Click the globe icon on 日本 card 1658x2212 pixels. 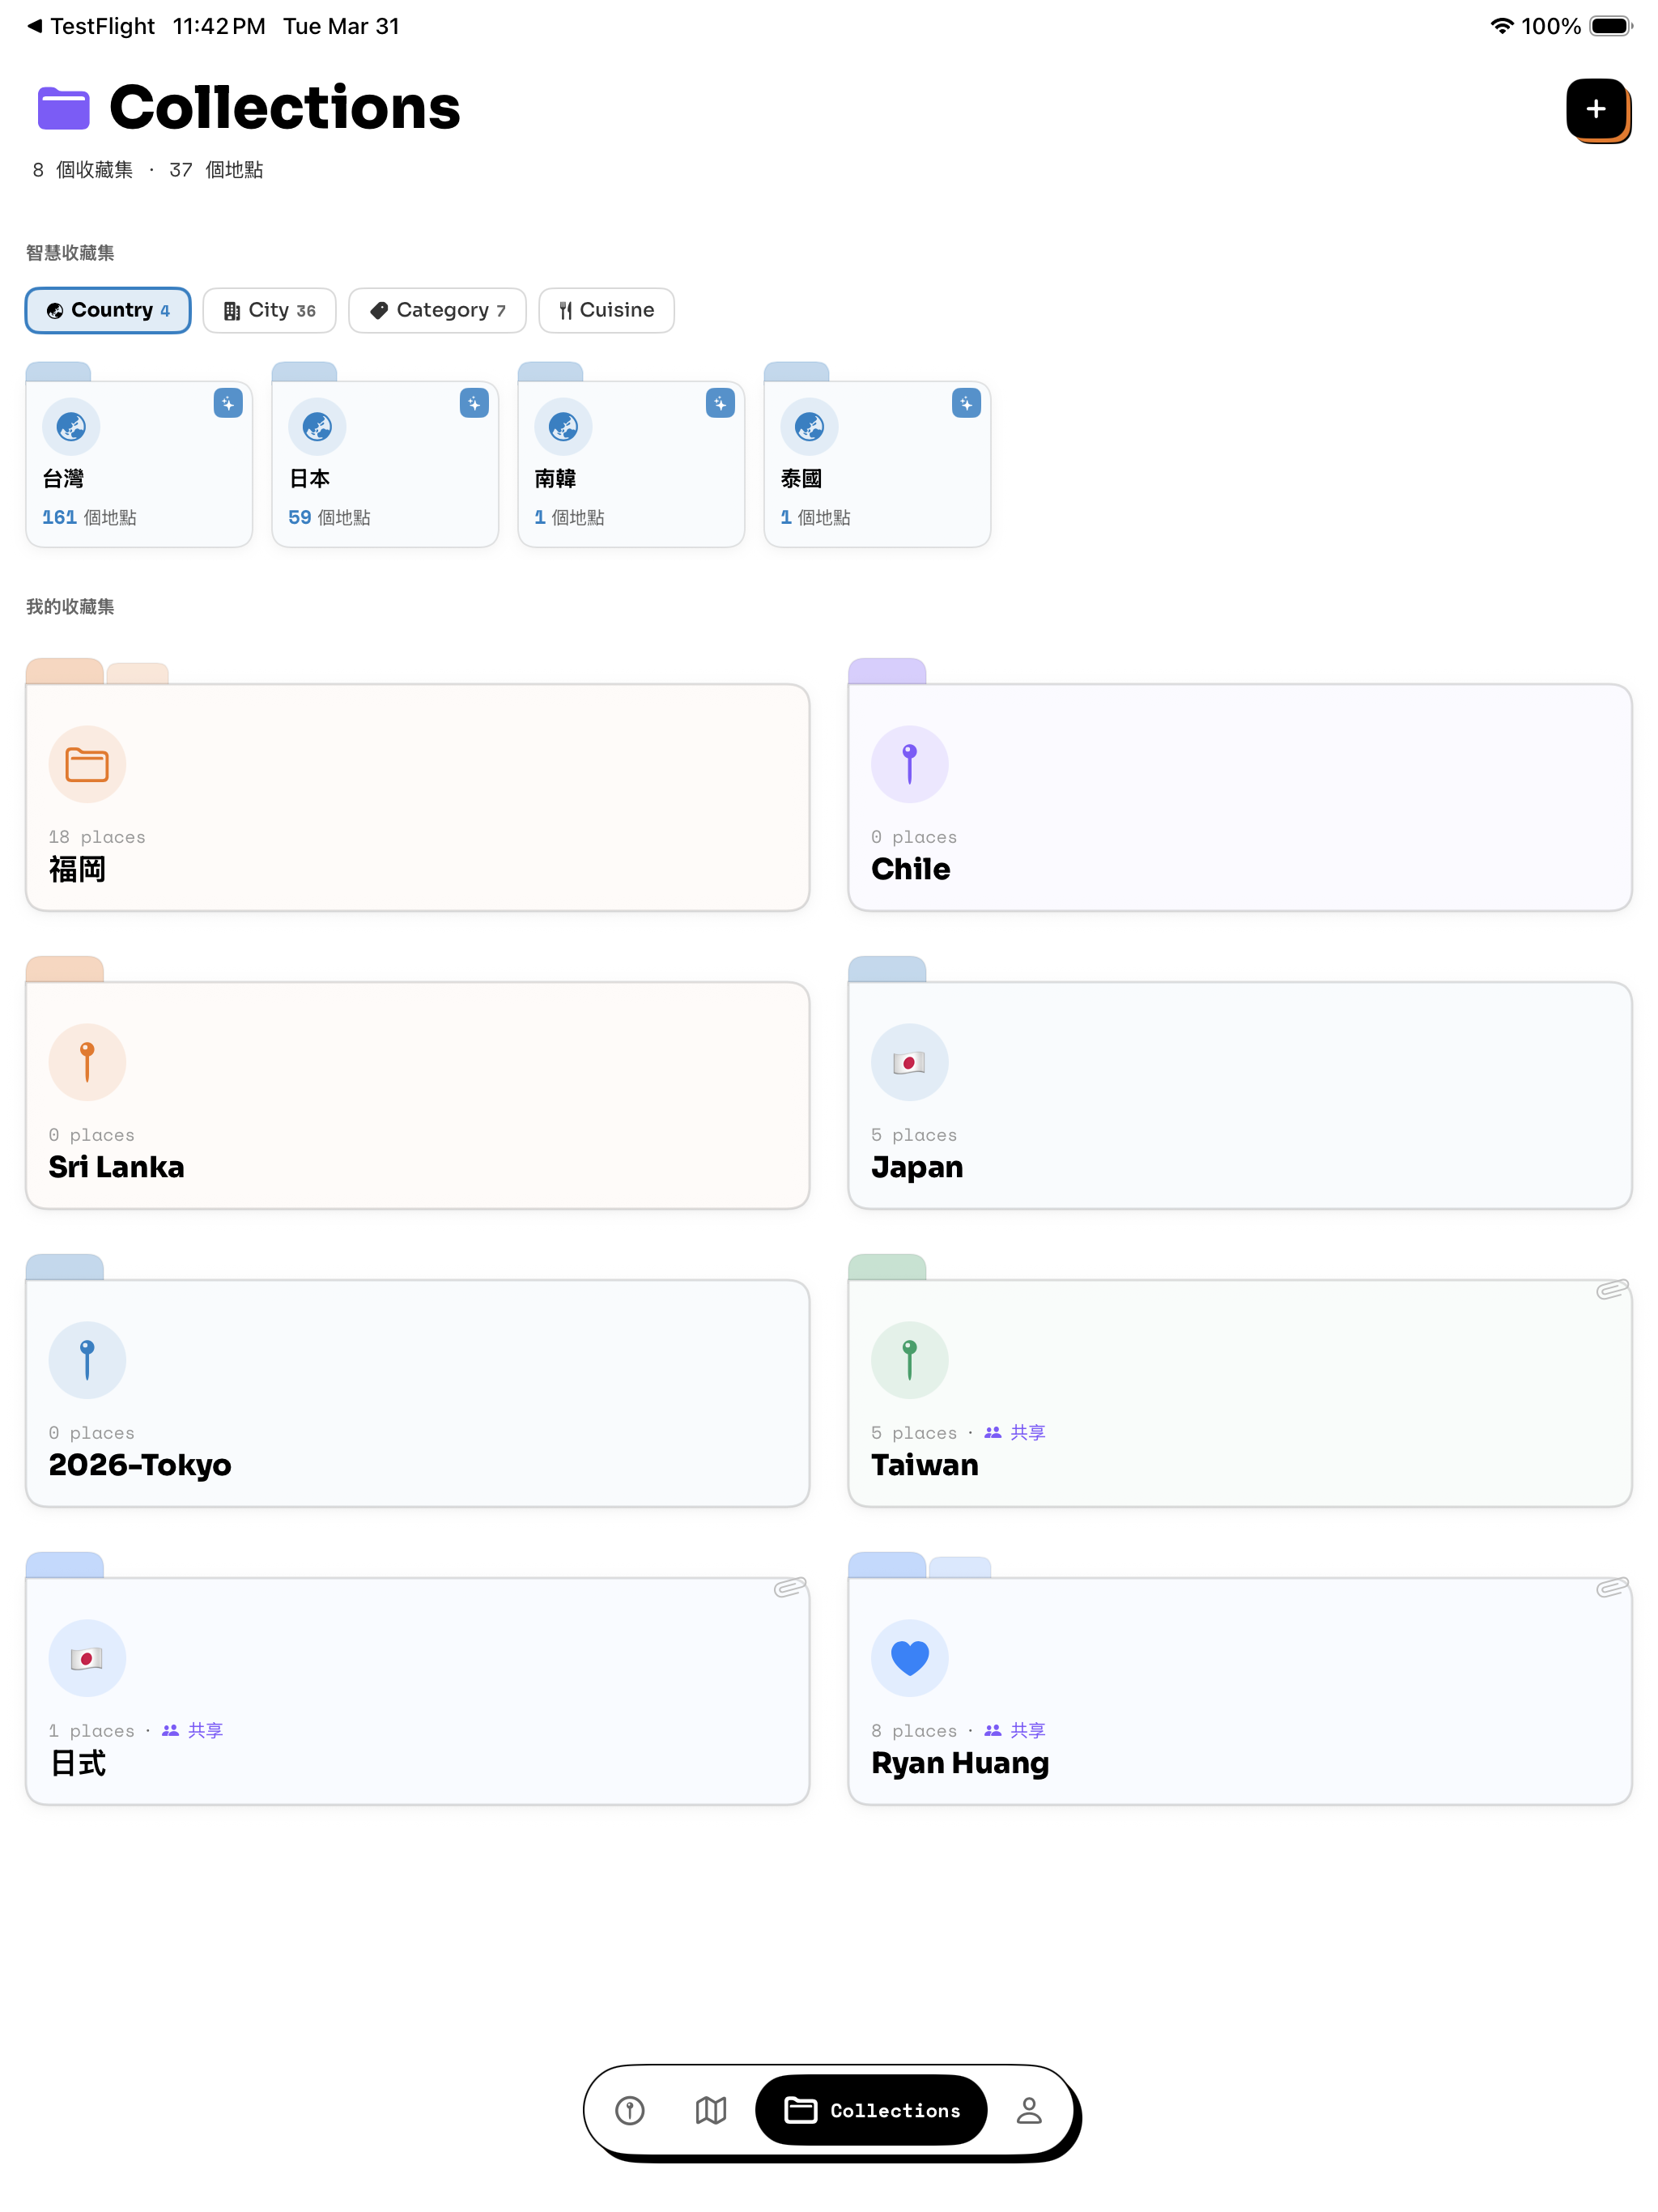(317, 427)
